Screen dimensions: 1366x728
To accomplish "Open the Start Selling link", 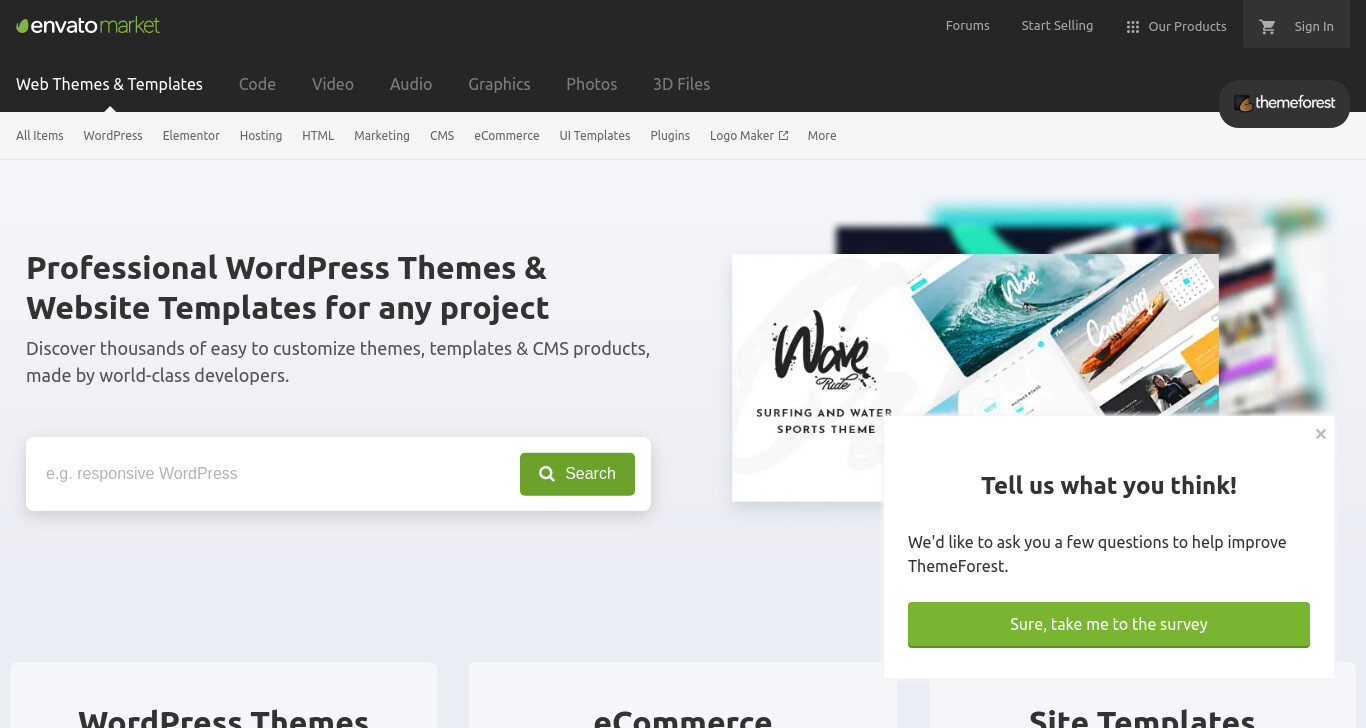I will pos(1057,26).
